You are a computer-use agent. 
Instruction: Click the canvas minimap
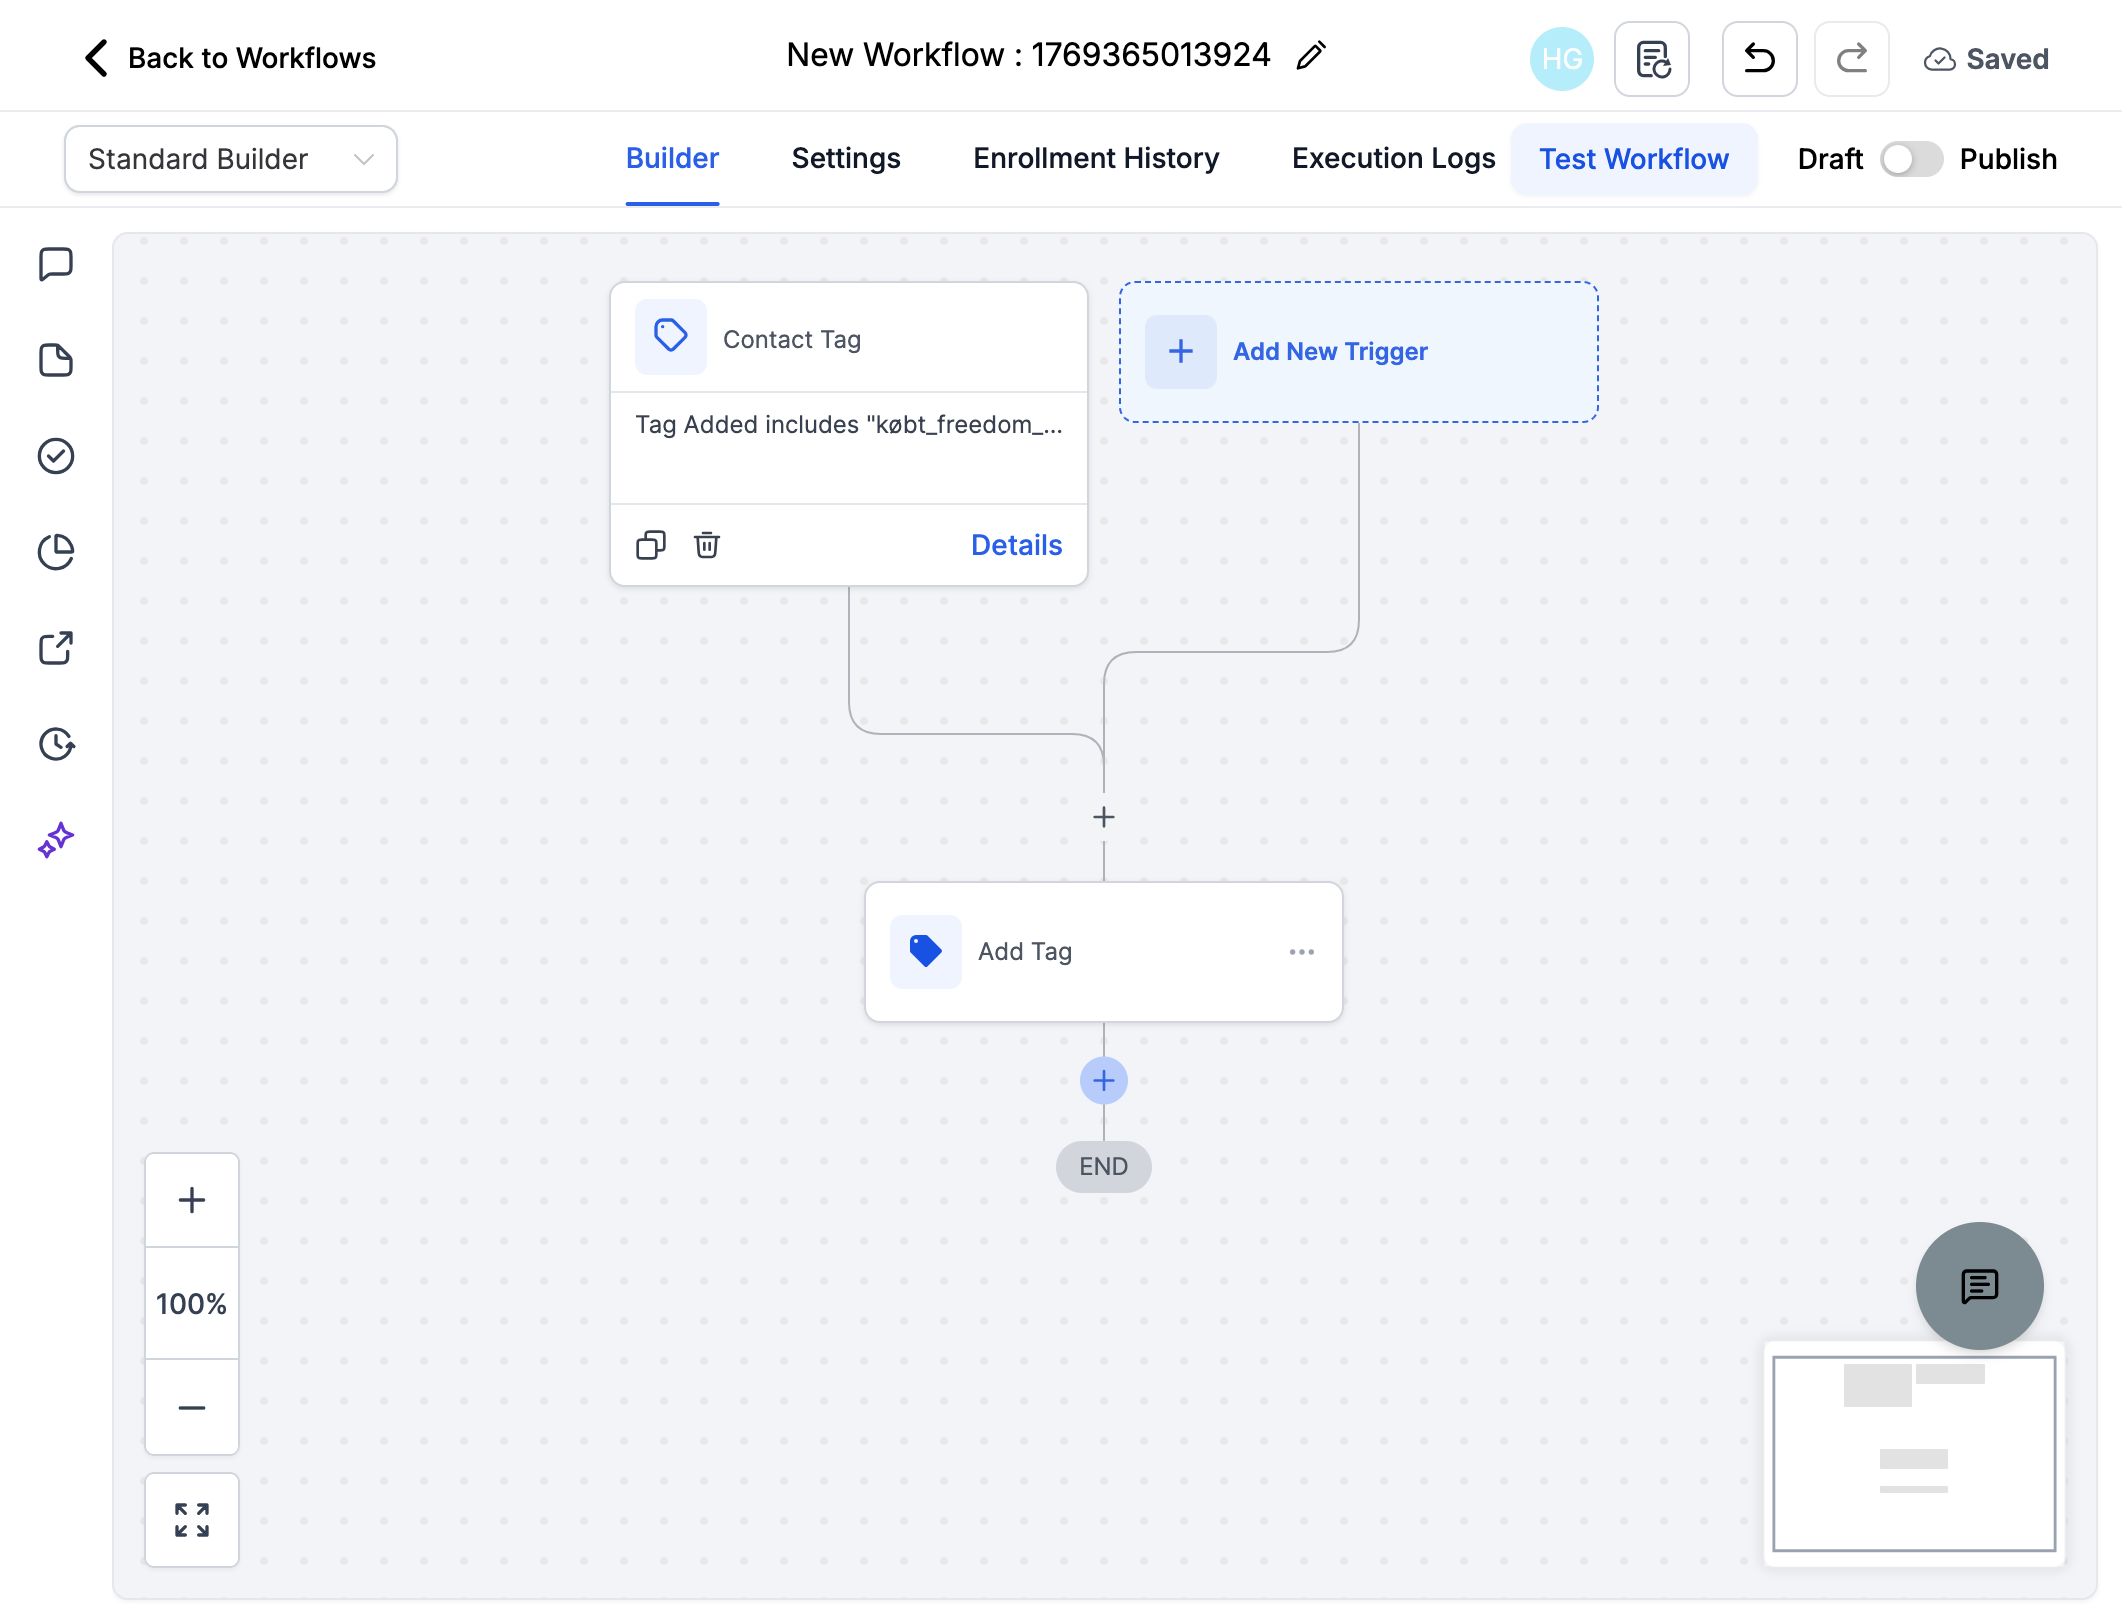tap(1914, 1454)
